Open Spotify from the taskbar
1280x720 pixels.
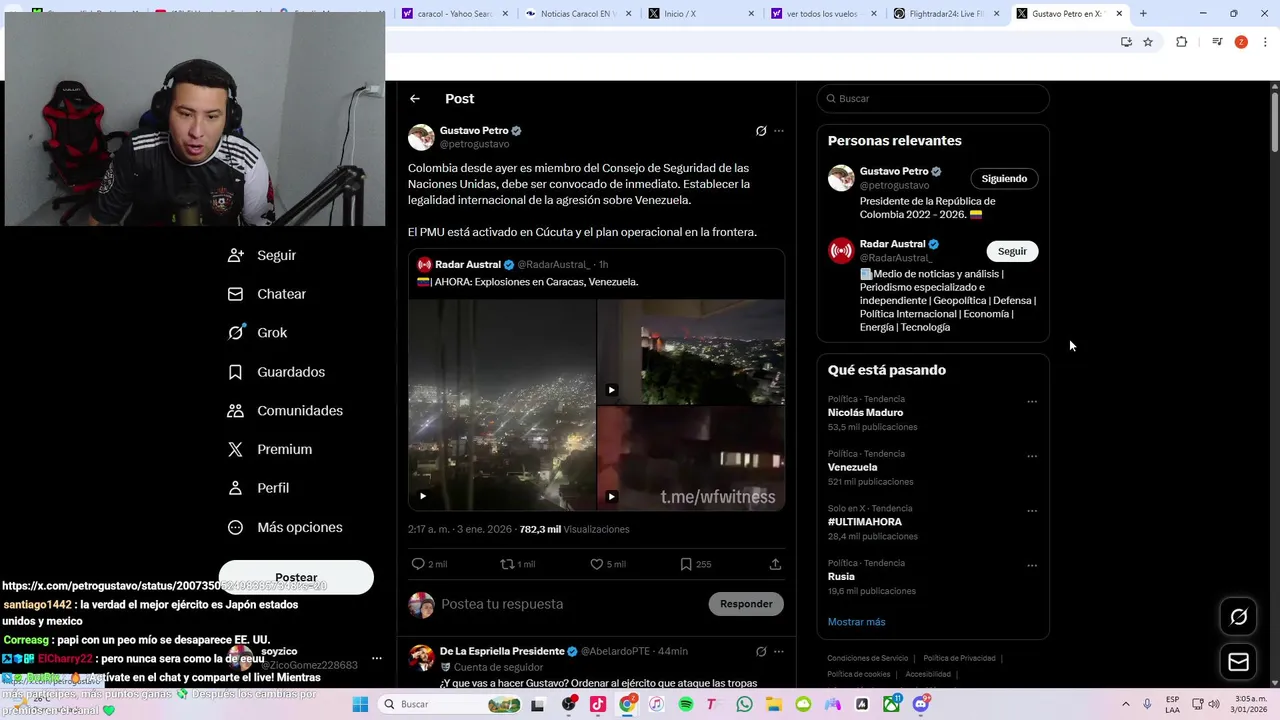point(686,704)
